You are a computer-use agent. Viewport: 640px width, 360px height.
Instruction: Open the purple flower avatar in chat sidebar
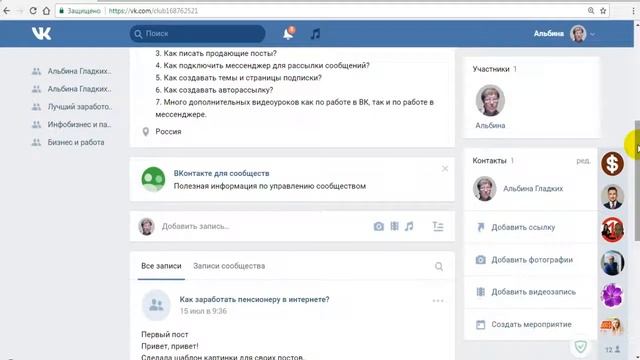coord(612,295)
